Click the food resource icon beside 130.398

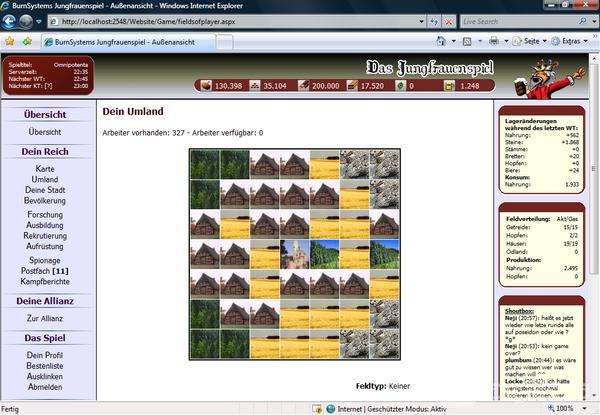click(206, 85)
